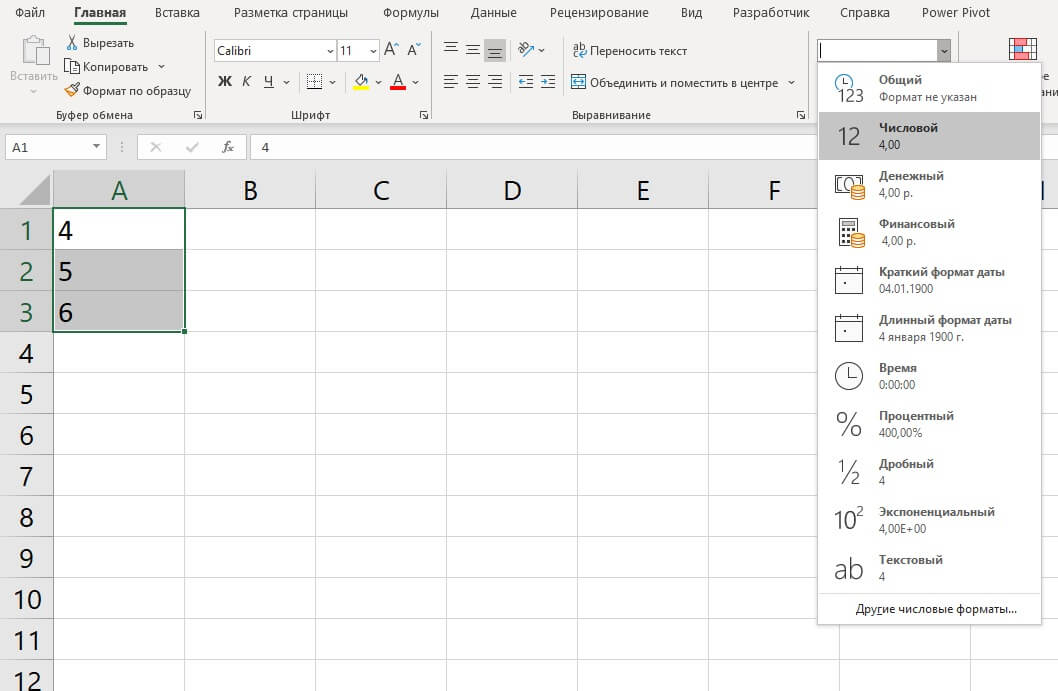Click 'Формат по образцу' paintbrush

(127, 90)
